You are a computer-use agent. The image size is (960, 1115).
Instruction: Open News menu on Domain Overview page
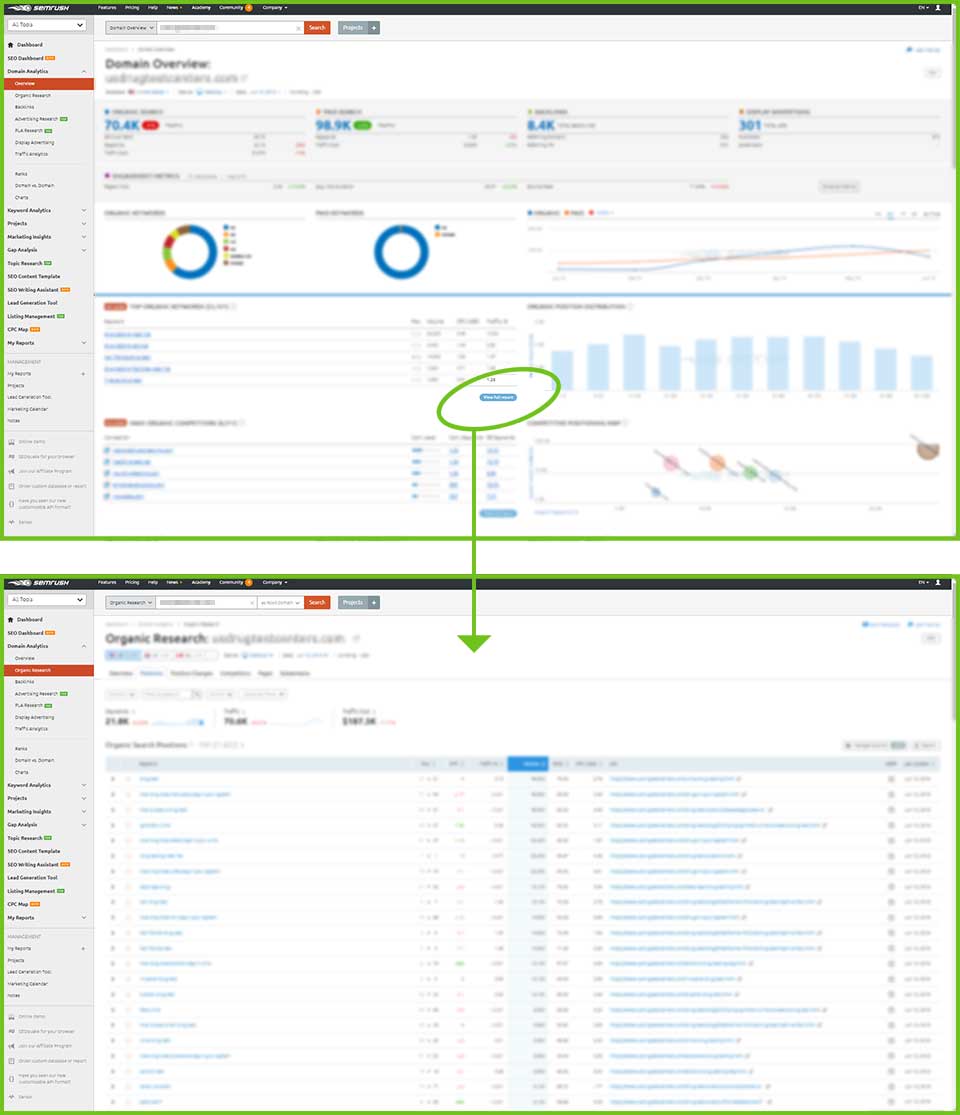click(174, 8)
